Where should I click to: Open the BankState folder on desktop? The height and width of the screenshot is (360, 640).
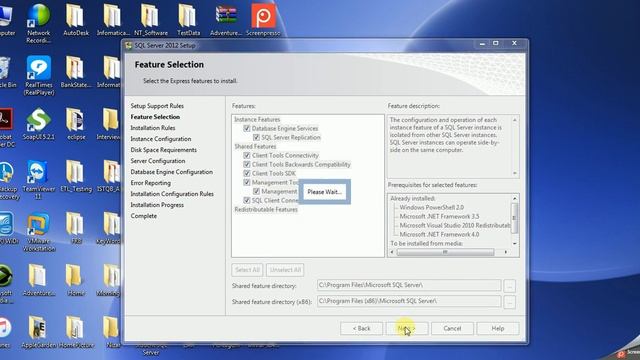coord(76,72)
